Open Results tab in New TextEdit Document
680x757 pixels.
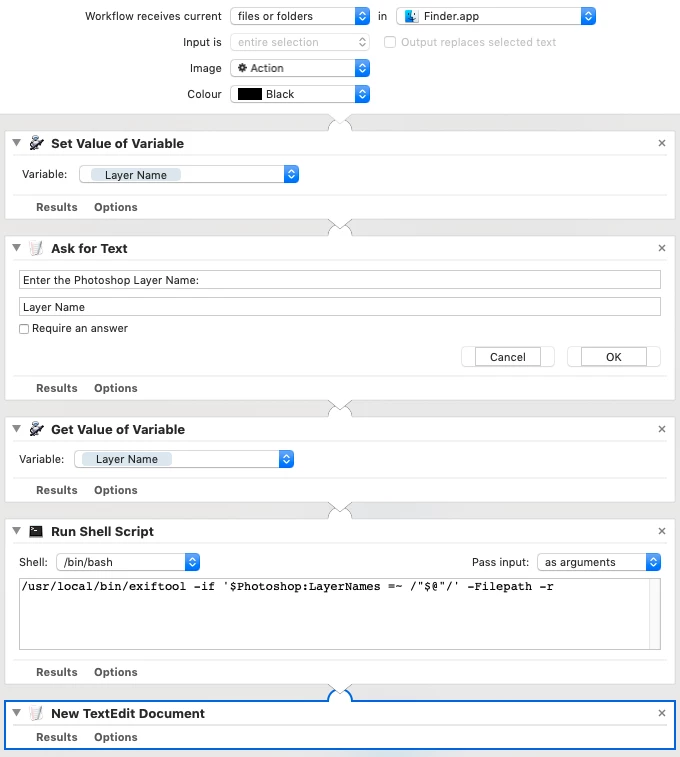coord(56,737)
